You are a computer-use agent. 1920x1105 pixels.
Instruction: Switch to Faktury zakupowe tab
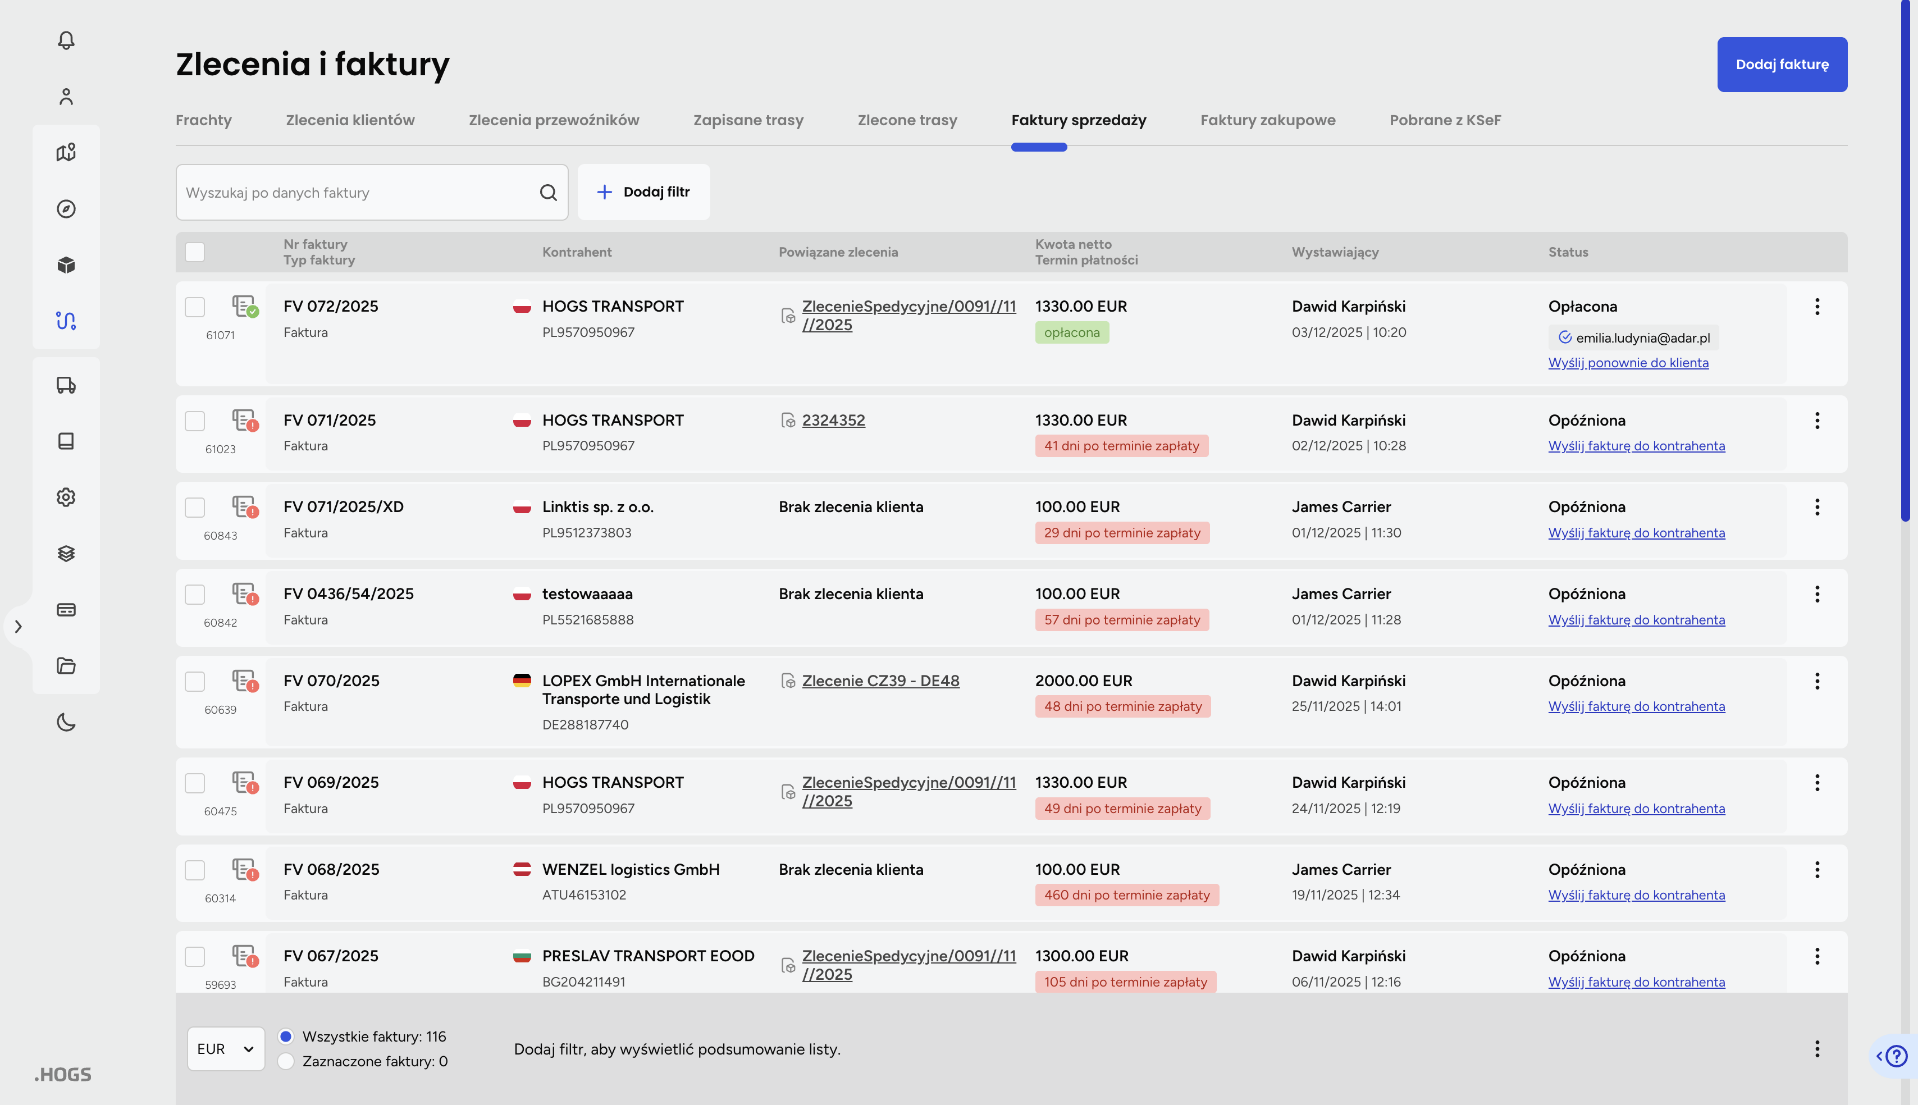coord(1267,120)
